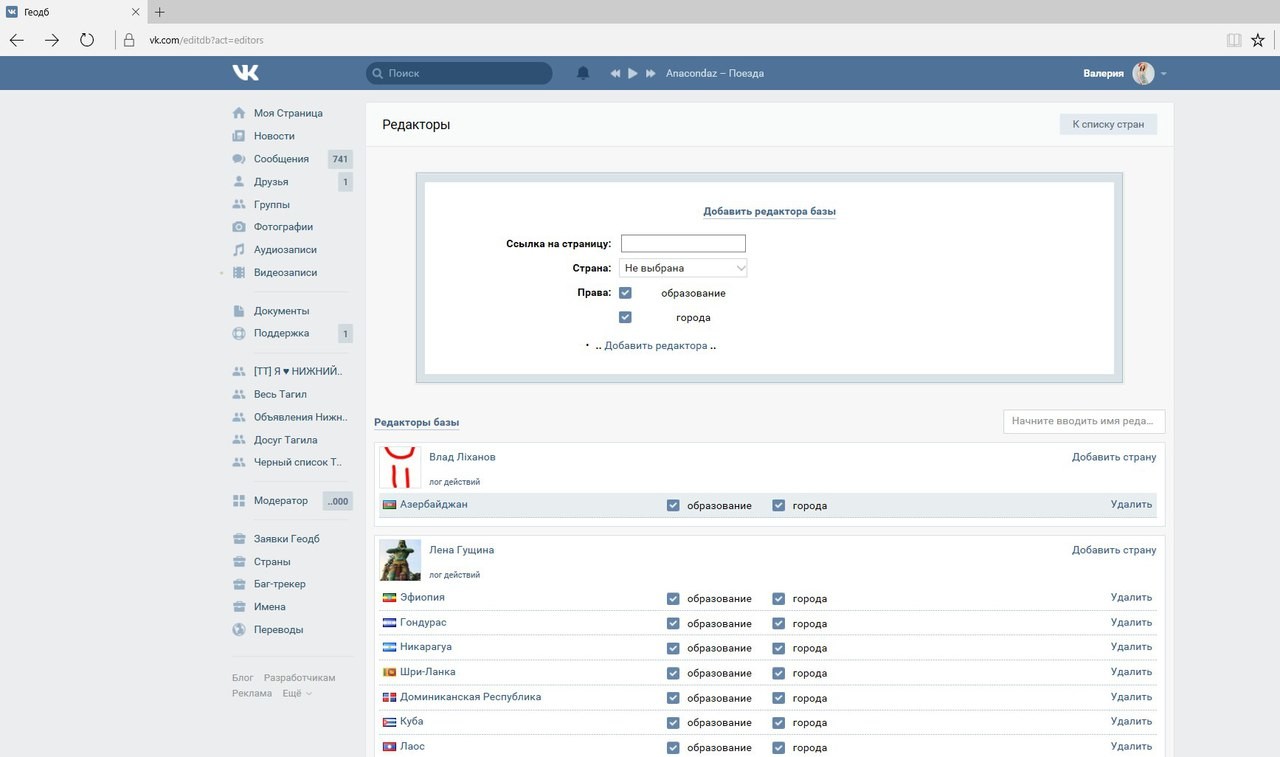Open notifications bell in the header
1280x757 pixels.
583,73
